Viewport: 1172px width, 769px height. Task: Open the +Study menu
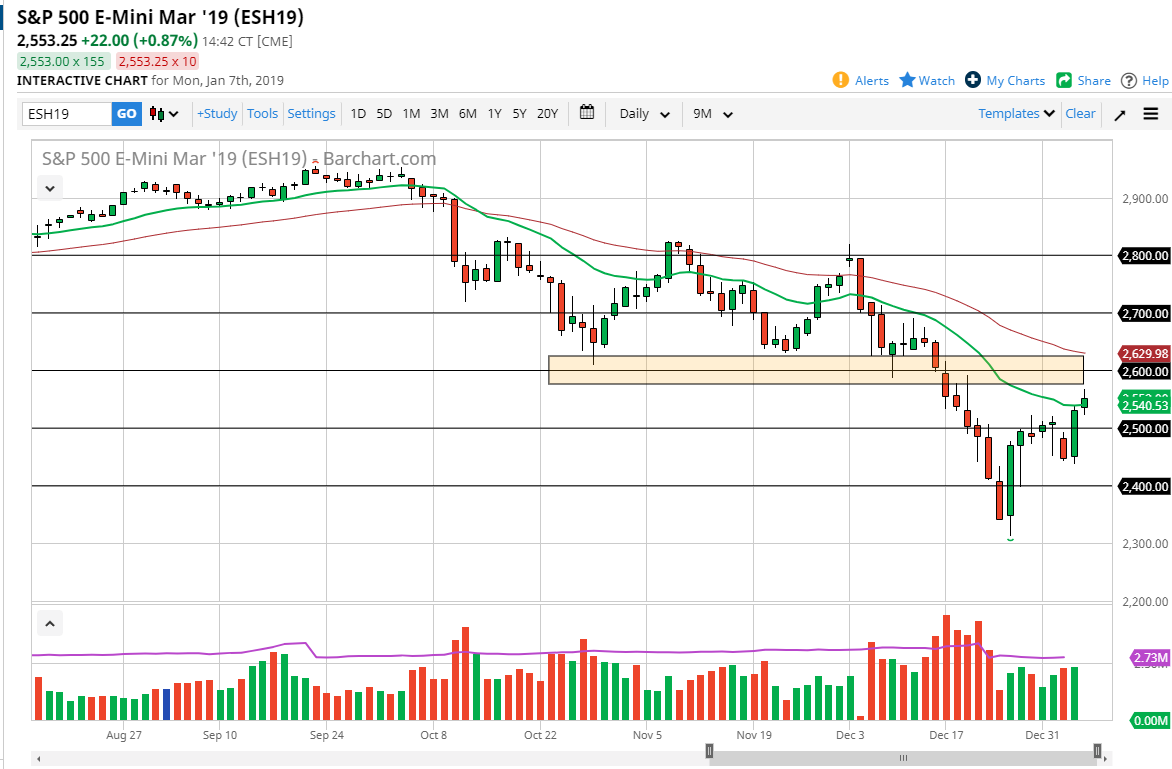pyautogui.click(x=216, y=113)
